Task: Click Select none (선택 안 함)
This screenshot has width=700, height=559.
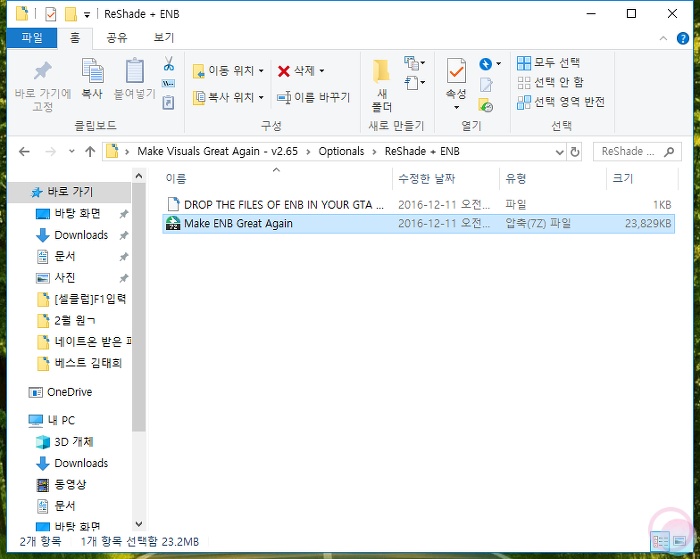Action: tap(550, 82)
